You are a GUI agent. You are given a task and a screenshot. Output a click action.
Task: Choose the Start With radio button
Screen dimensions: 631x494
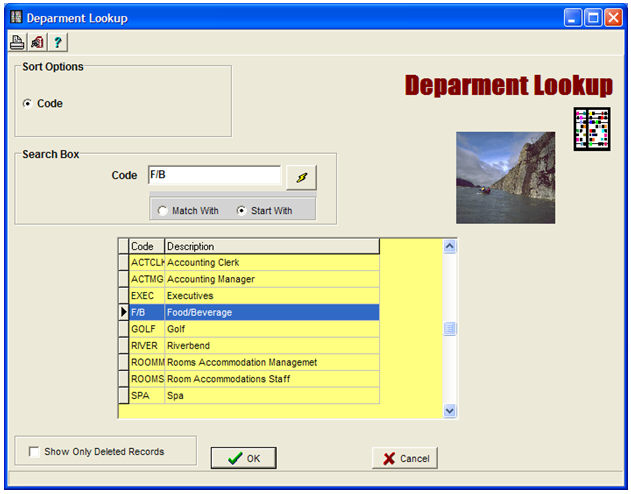point(241,211)
